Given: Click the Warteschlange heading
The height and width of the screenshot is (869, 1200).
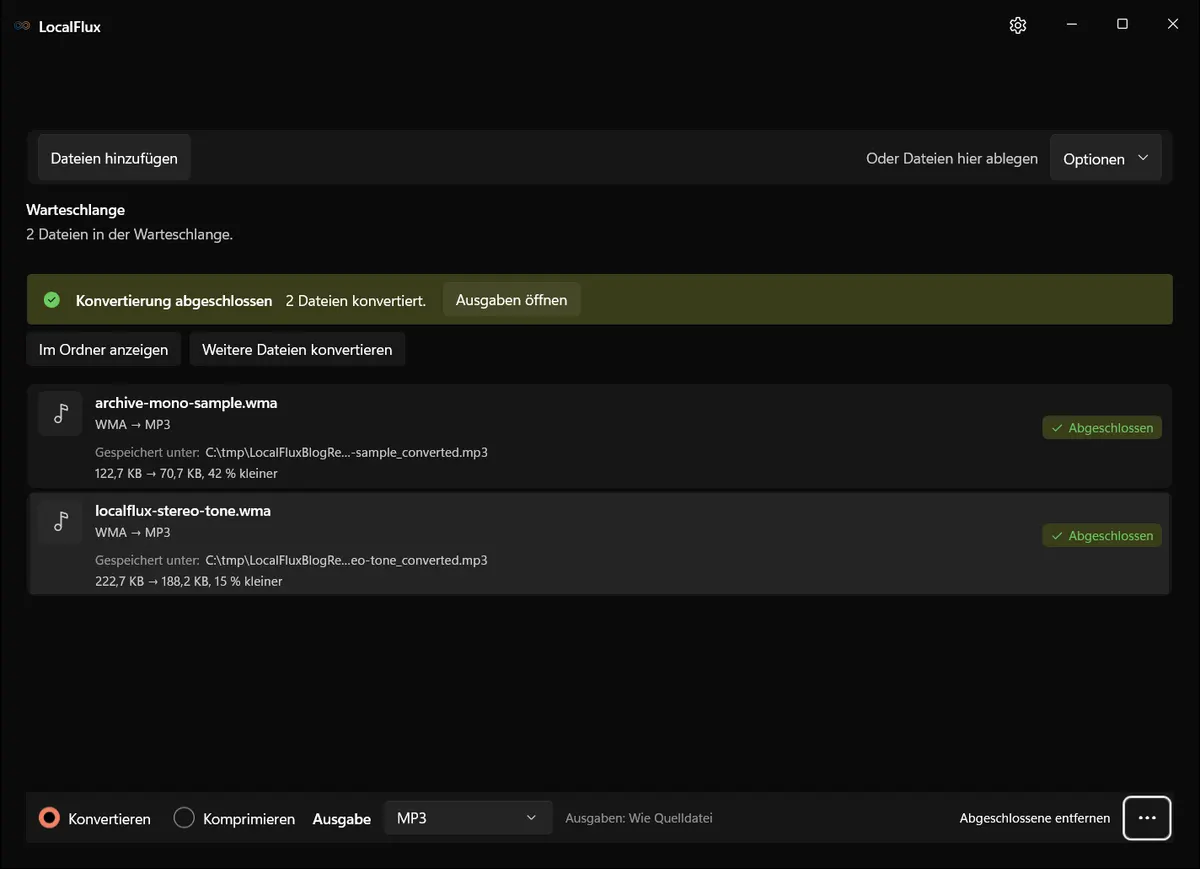Looking at the screenshot, I should pos(76,210).
